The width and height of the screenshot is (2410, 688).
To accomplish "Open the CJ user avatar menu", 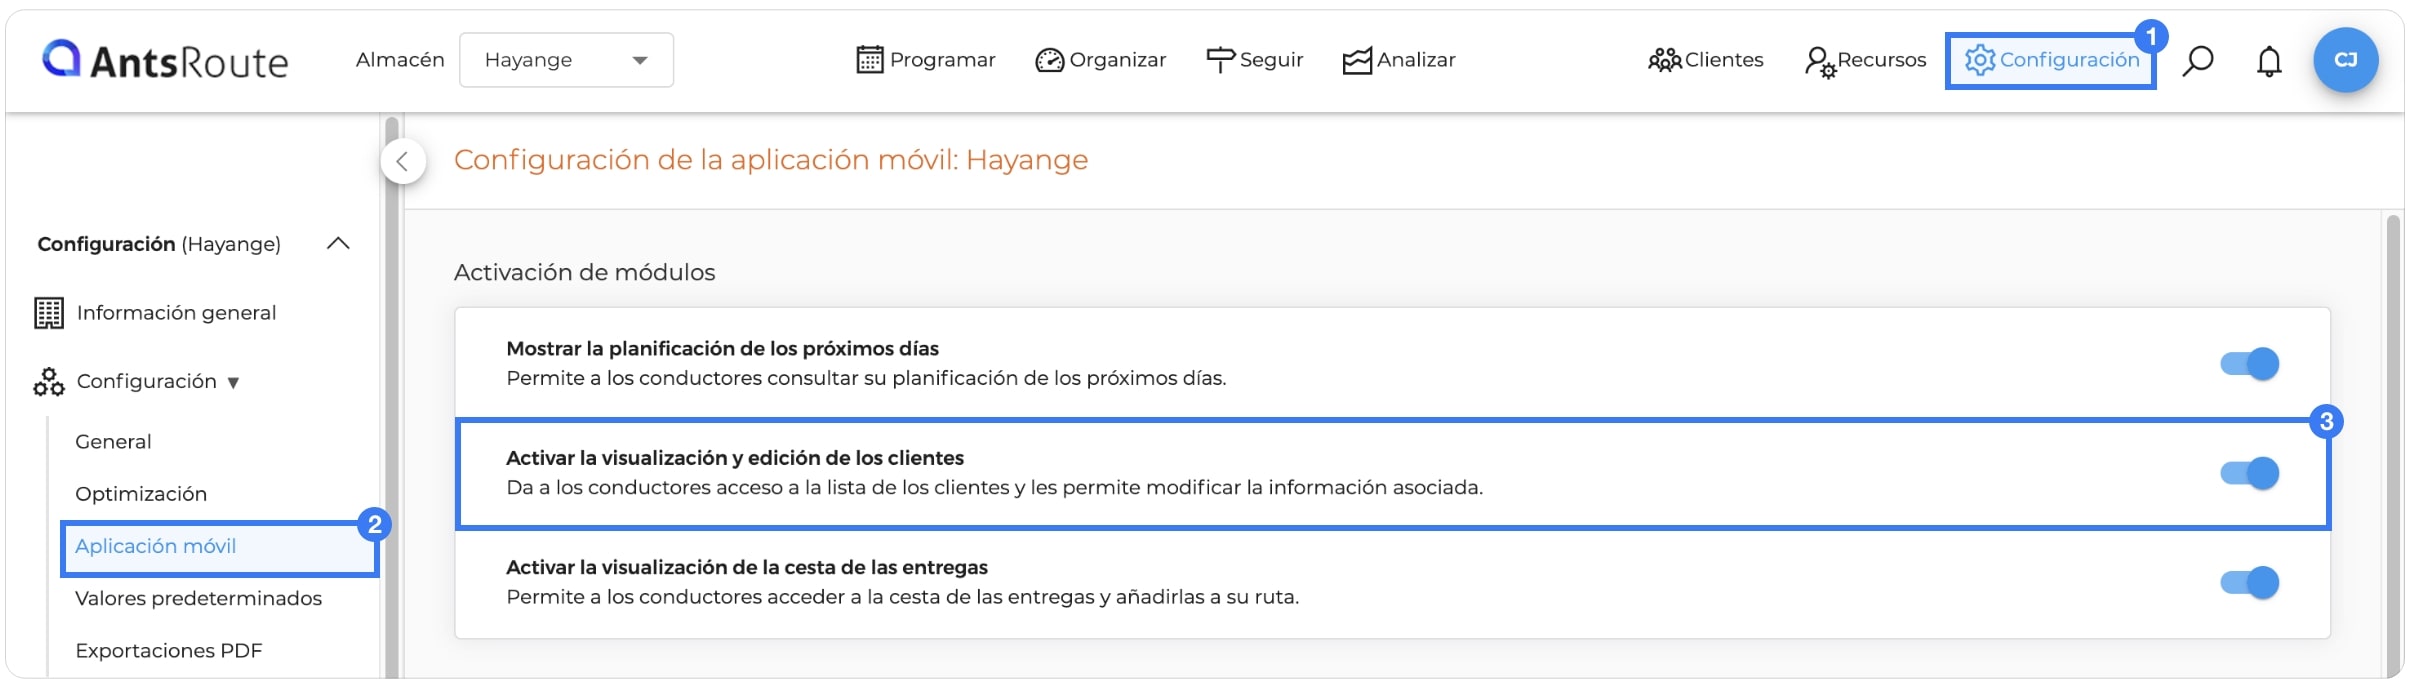I will (2345, 60).
